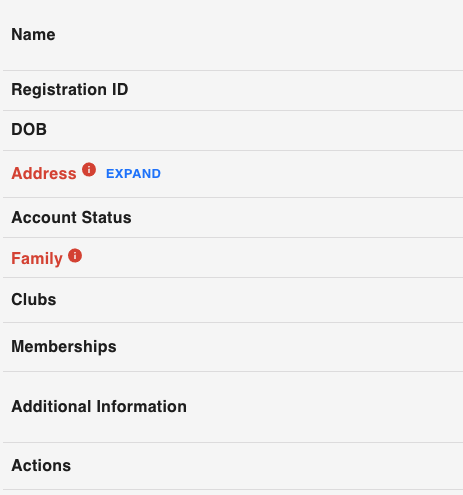Click the info icon beside Address
Image resolution: width=463 pixels, height=495 pixels.
(x=89, y=169)
